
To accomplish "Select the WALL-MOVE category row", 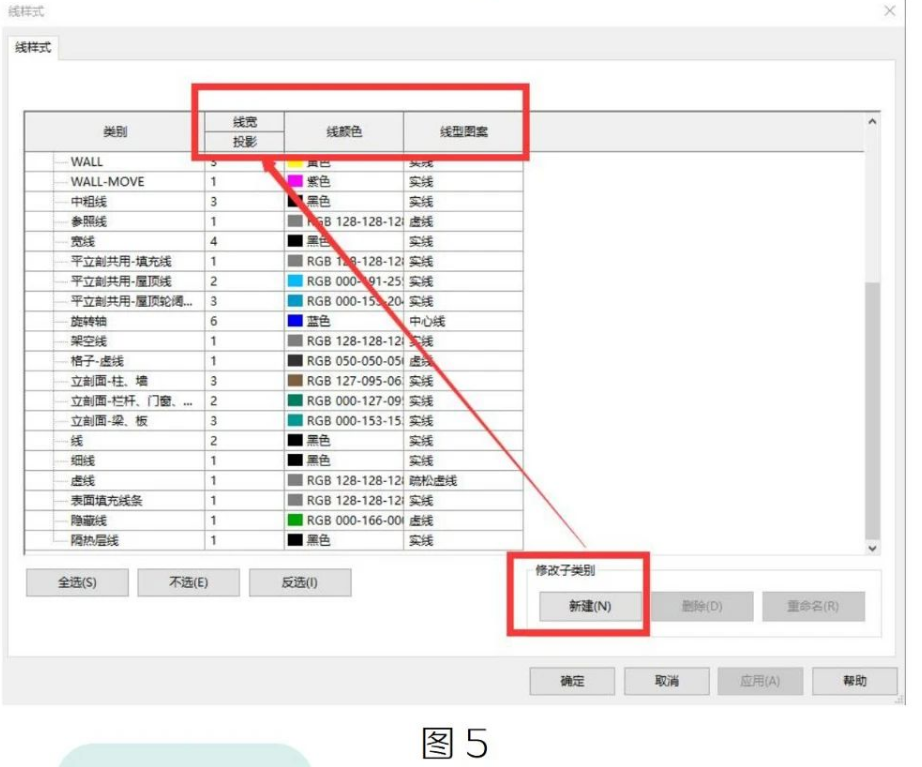I will (x=107, y=181).
